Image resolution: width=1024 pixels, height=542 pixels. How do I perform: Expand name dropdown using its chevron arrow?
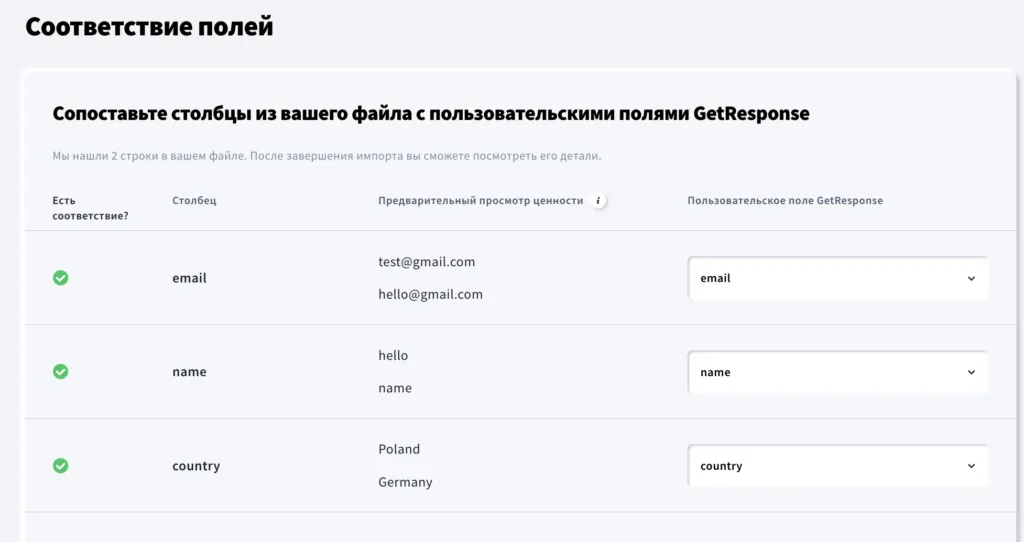(971, 372)
